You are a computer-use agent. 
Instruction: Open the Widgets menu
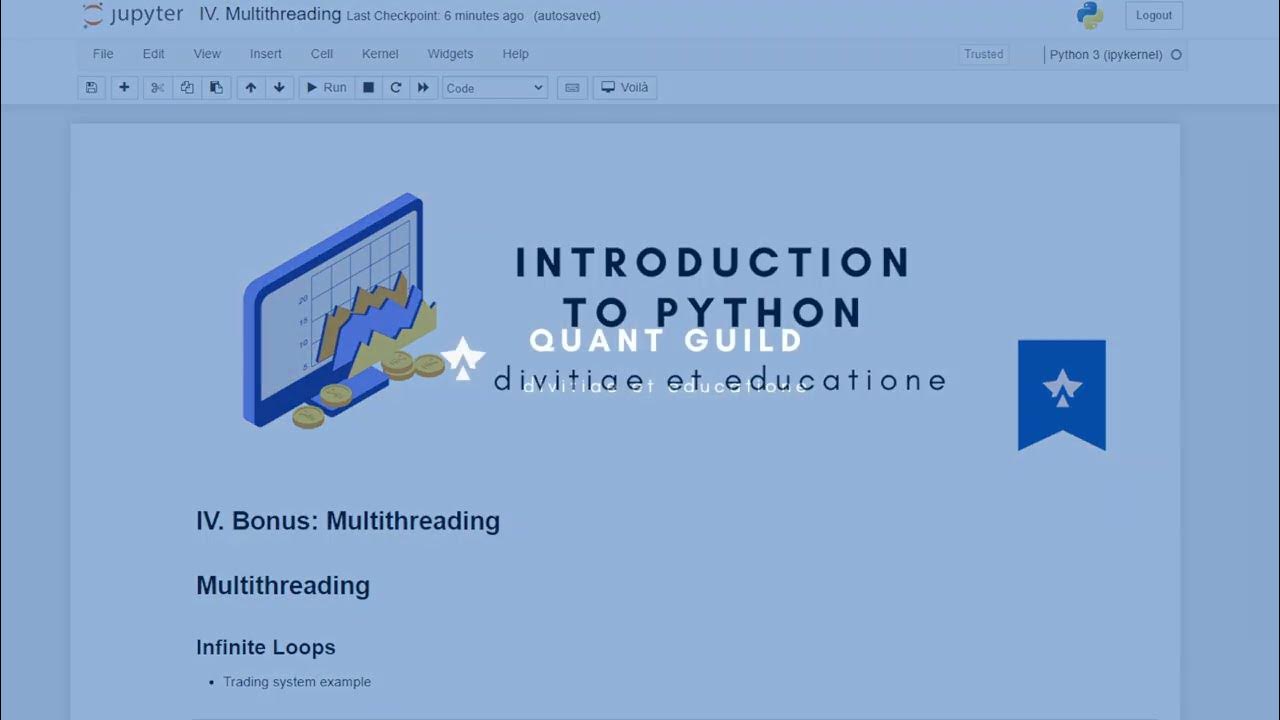tap(450, 54)
